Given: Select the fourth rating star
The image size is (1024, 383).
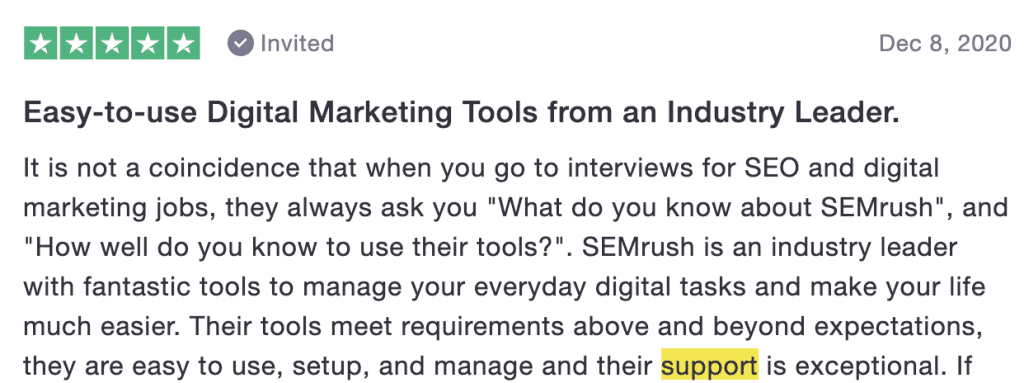Looking at the screenshot, I should pyautogui.click(x=148, y=44).
